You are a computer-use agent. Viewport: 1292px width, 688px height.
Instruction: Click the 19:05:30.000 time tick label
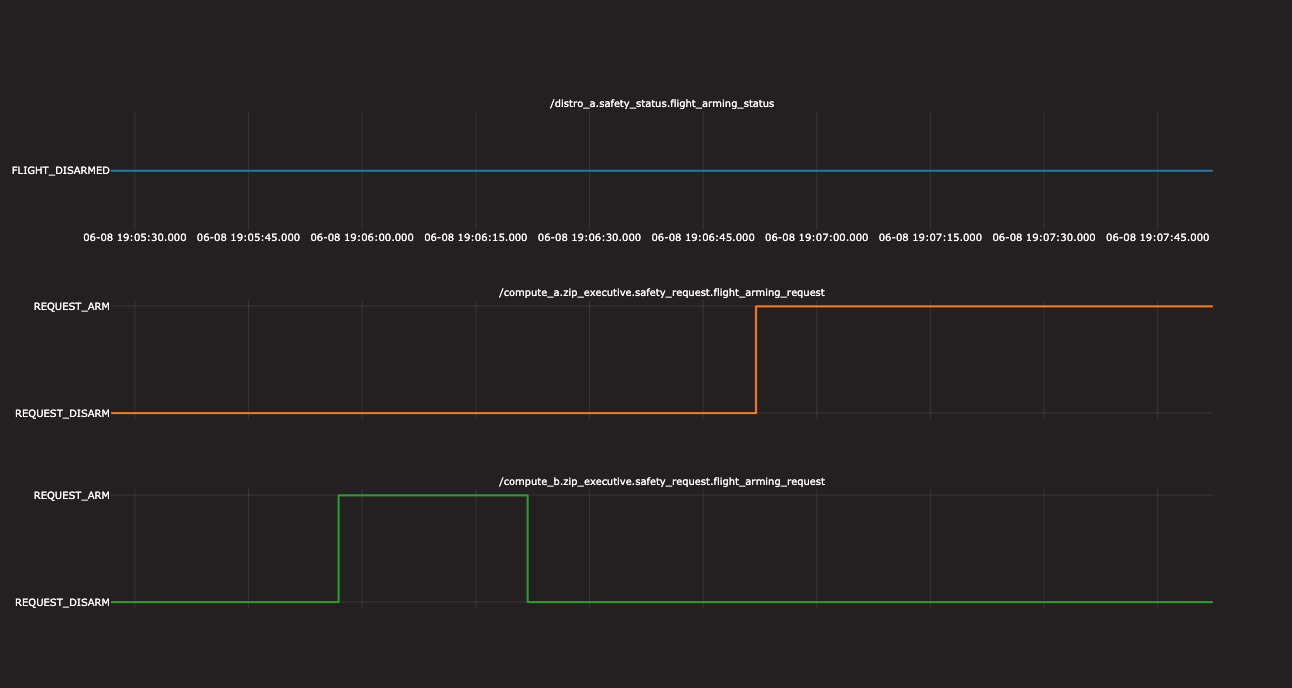[x=134, y=238]
